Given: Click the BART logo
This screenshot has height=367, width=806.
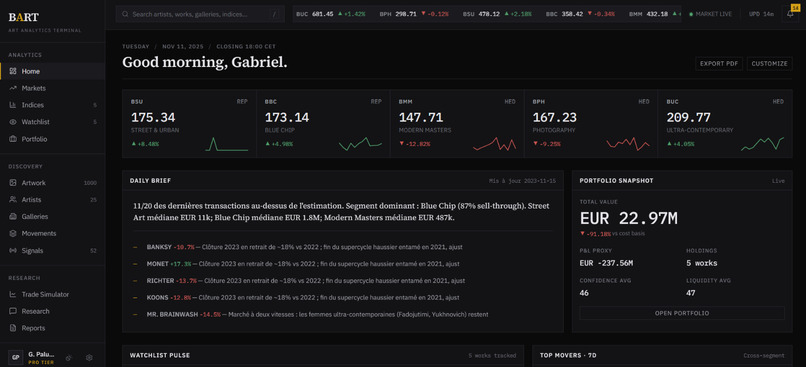Looking at the screenshot, I should pyautogui.click(x=23, y=17).
